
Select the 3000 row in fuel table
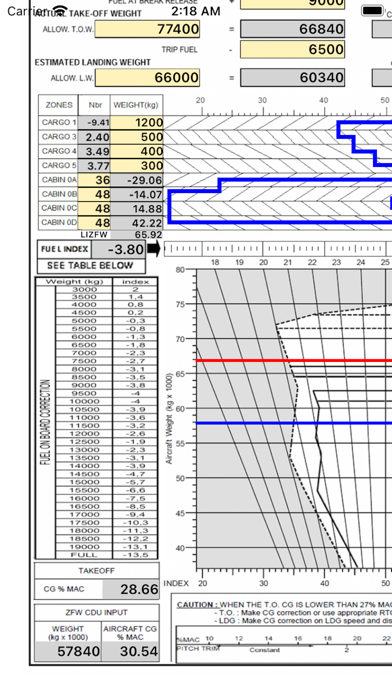[x=107, y=289]
